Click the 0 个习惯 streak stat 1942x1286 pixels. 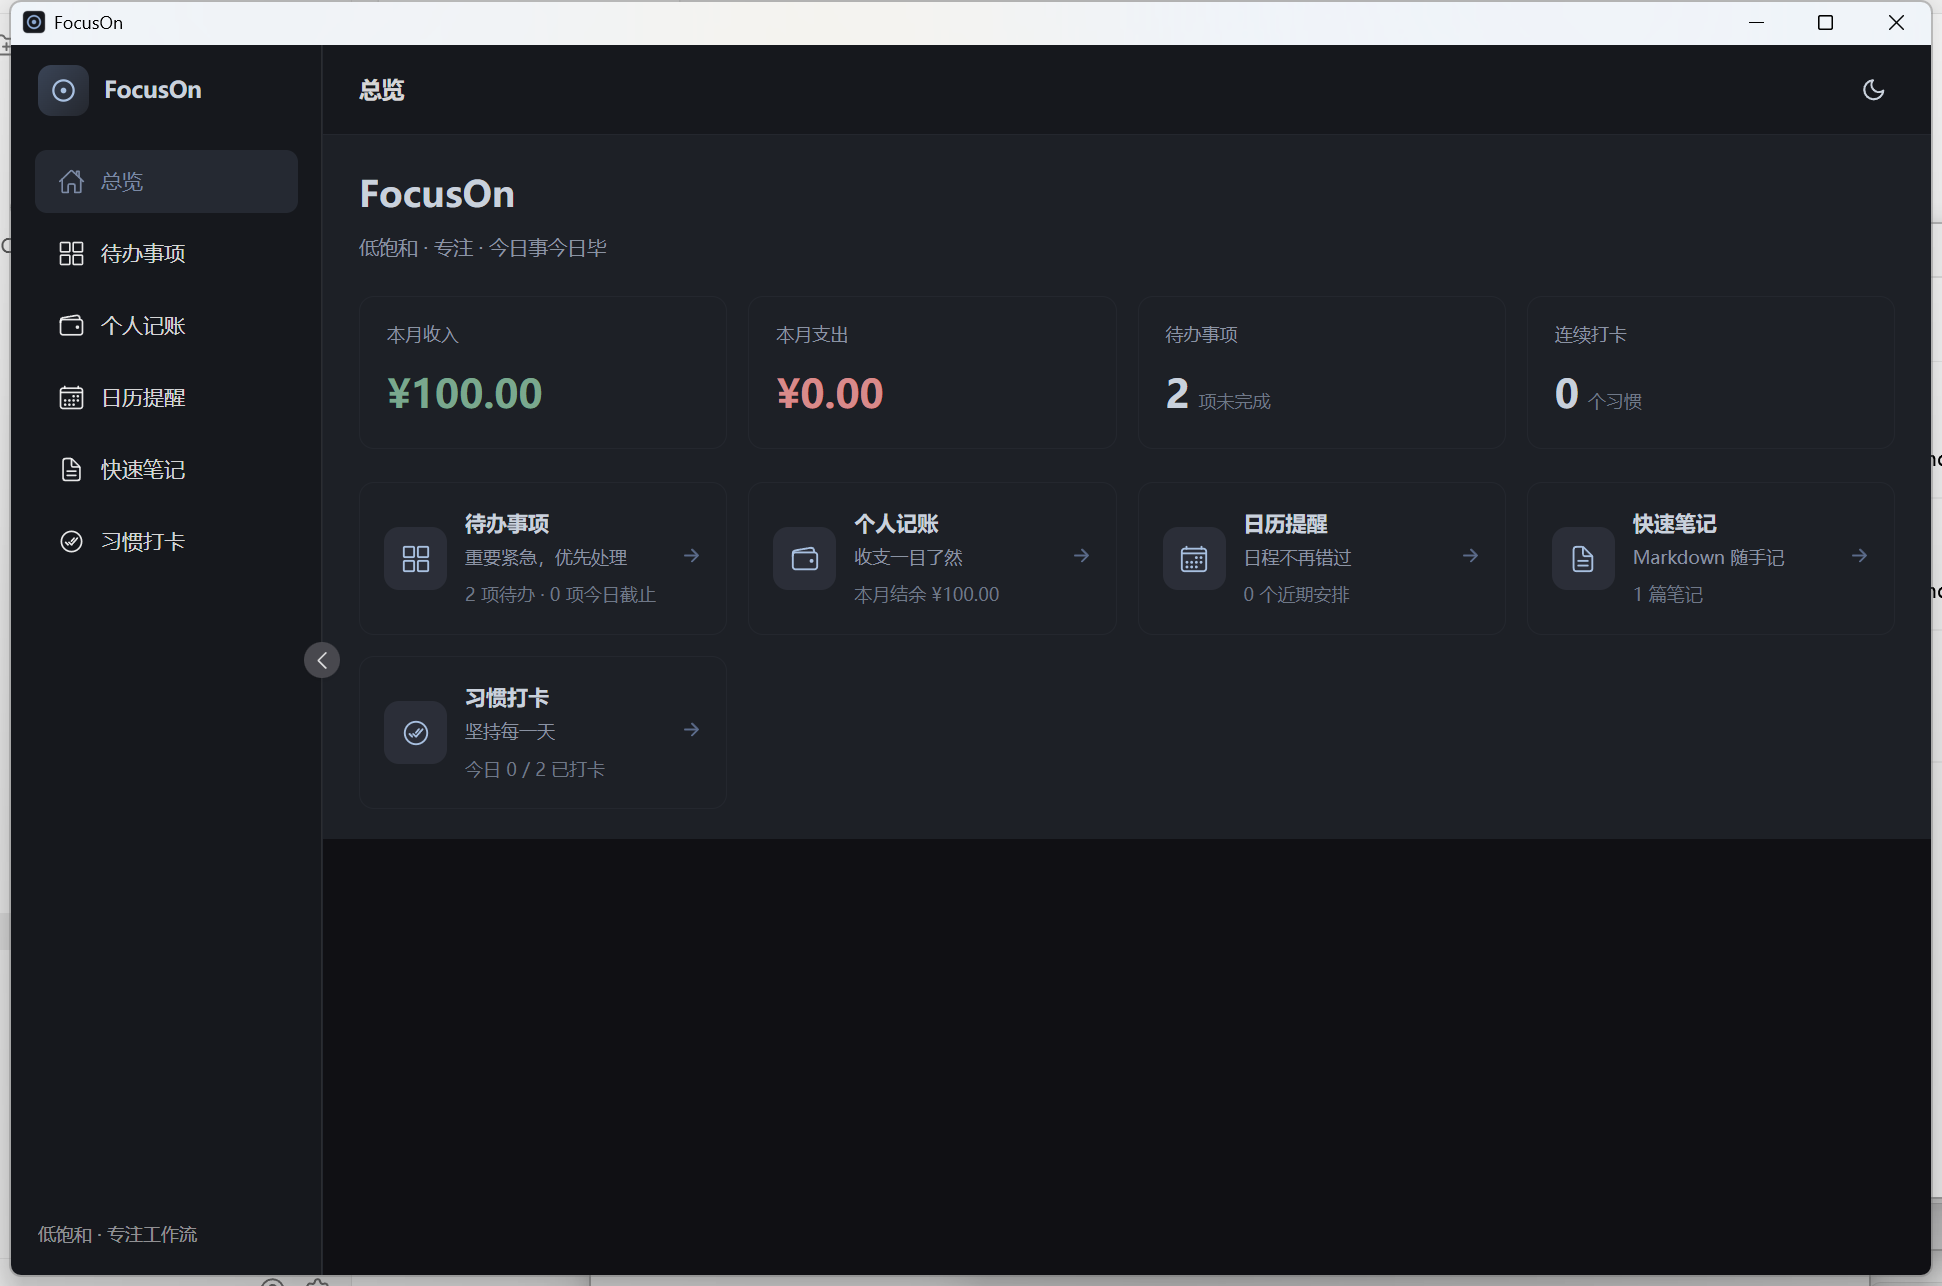coord(1598,394)
